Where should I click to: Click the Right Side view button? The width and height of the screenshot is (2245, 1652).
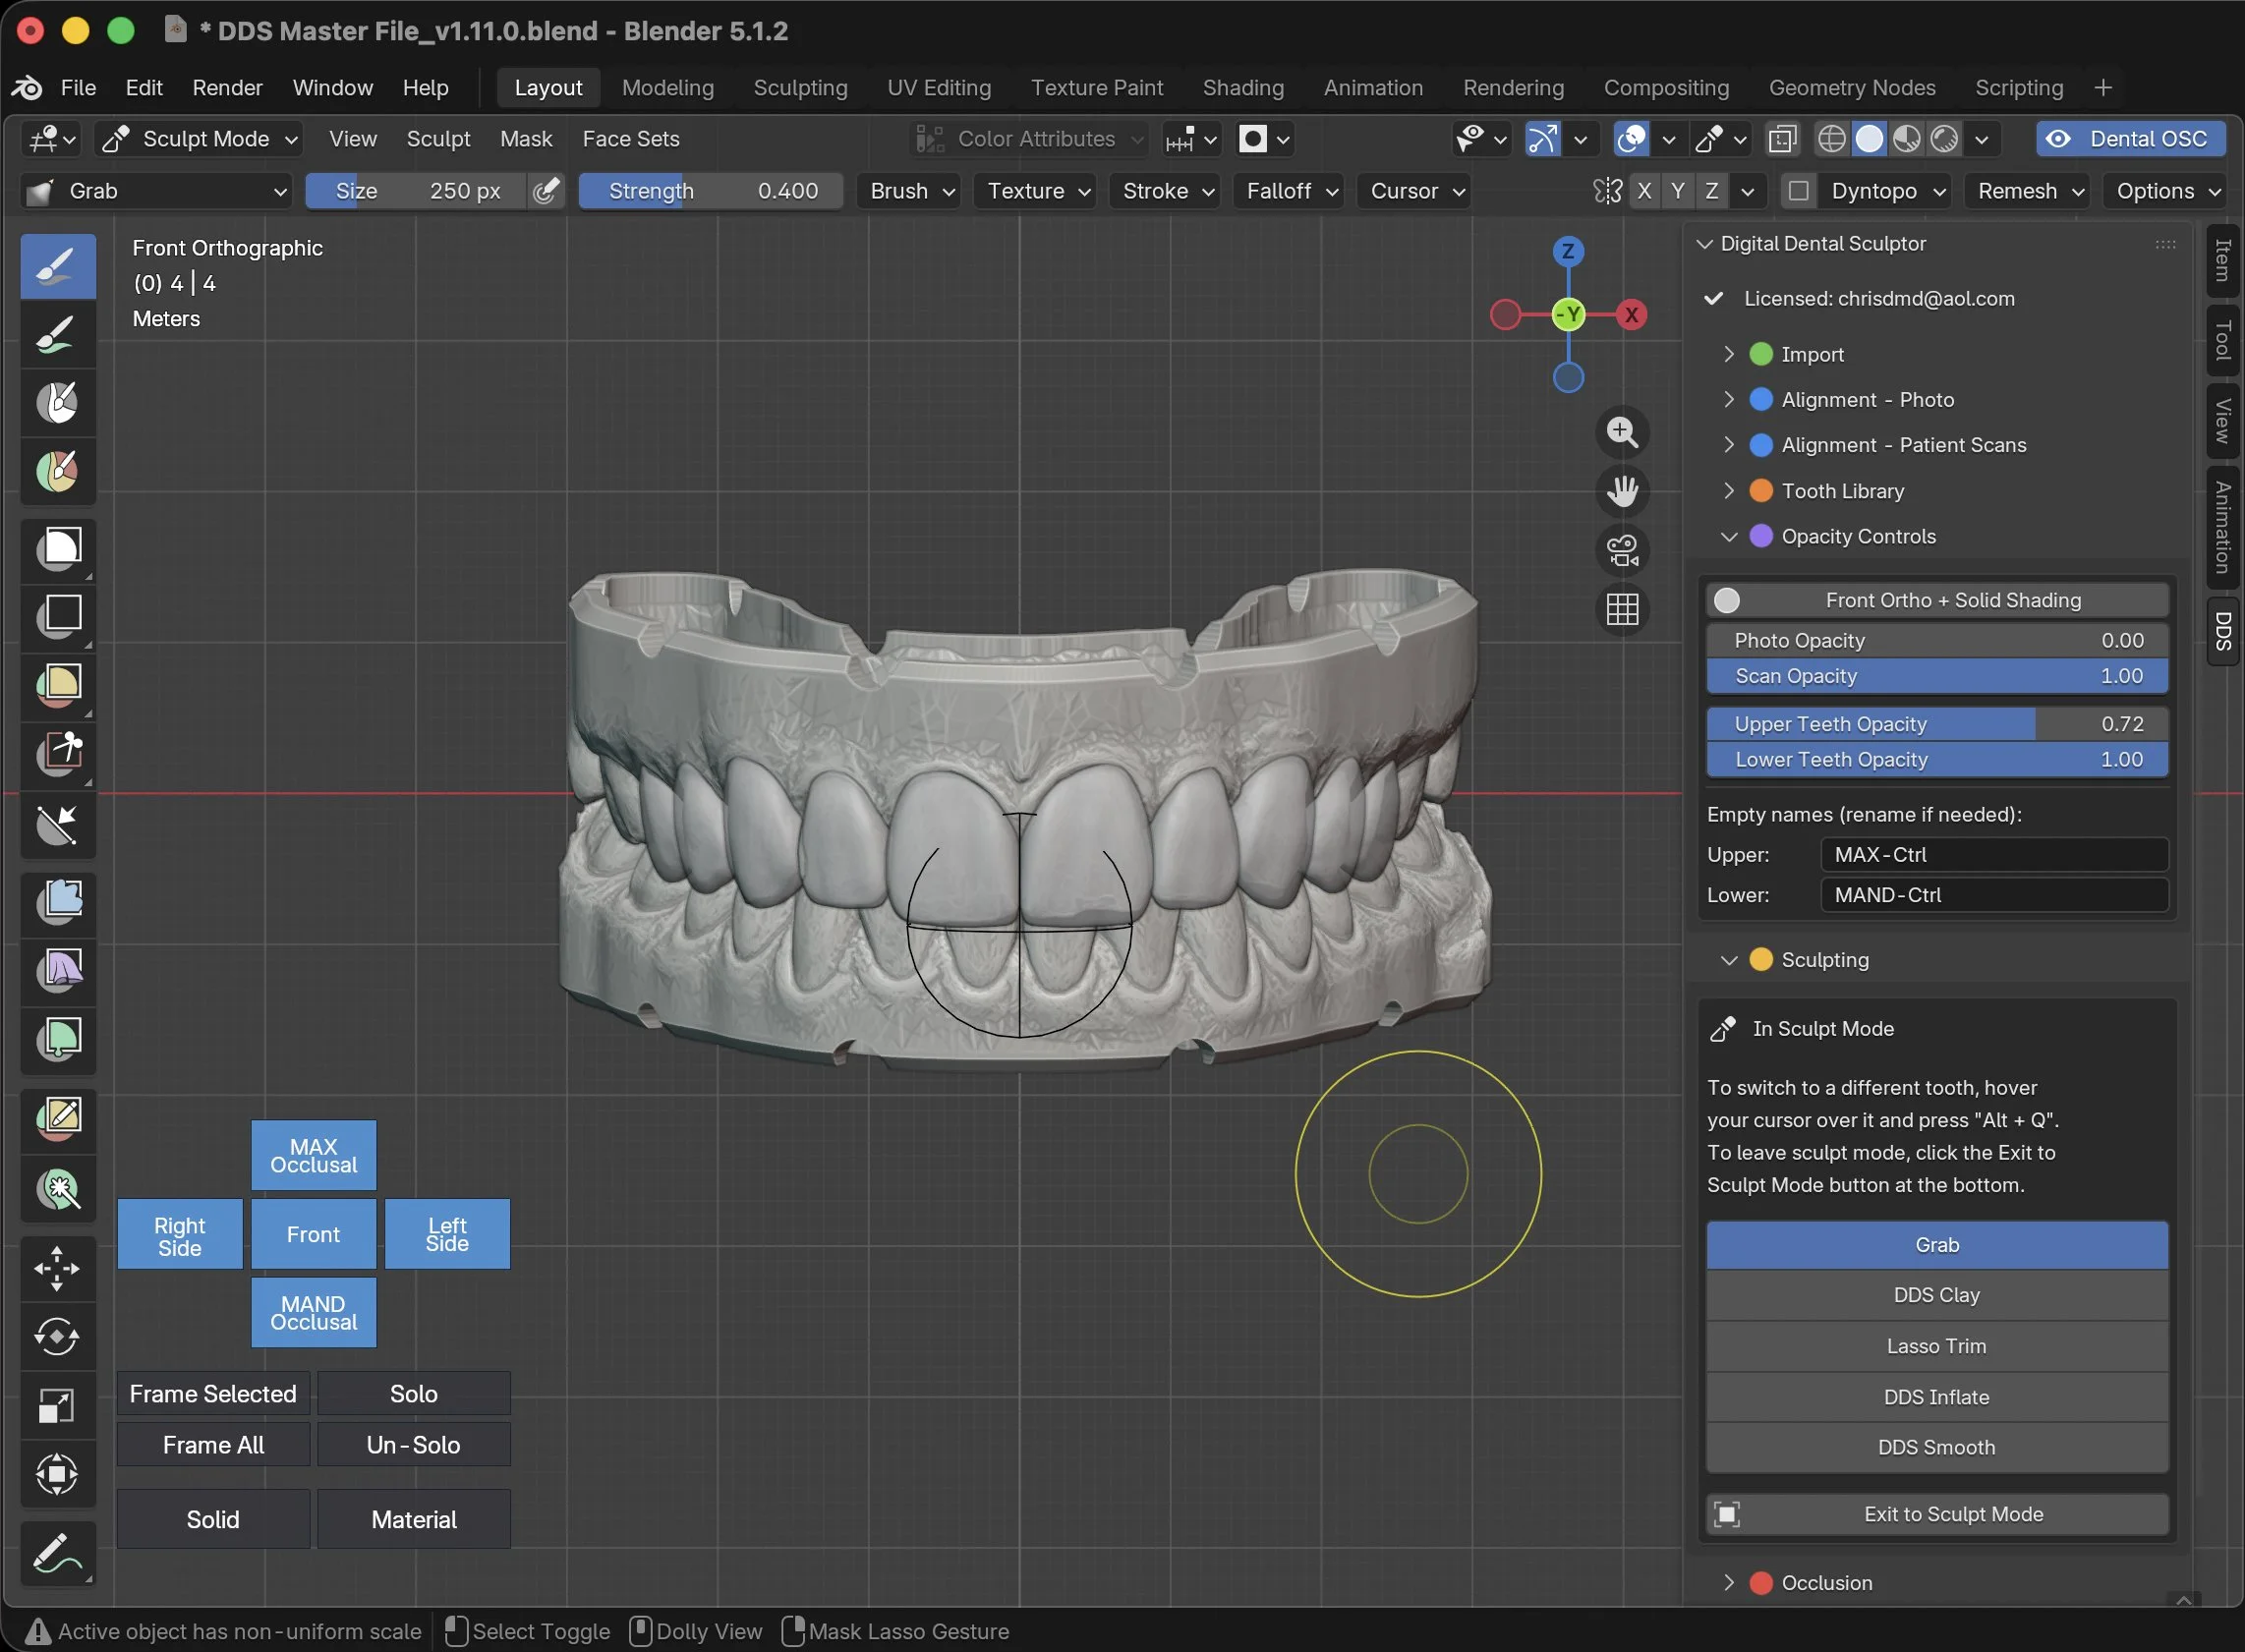click(x=180, y=1235)
